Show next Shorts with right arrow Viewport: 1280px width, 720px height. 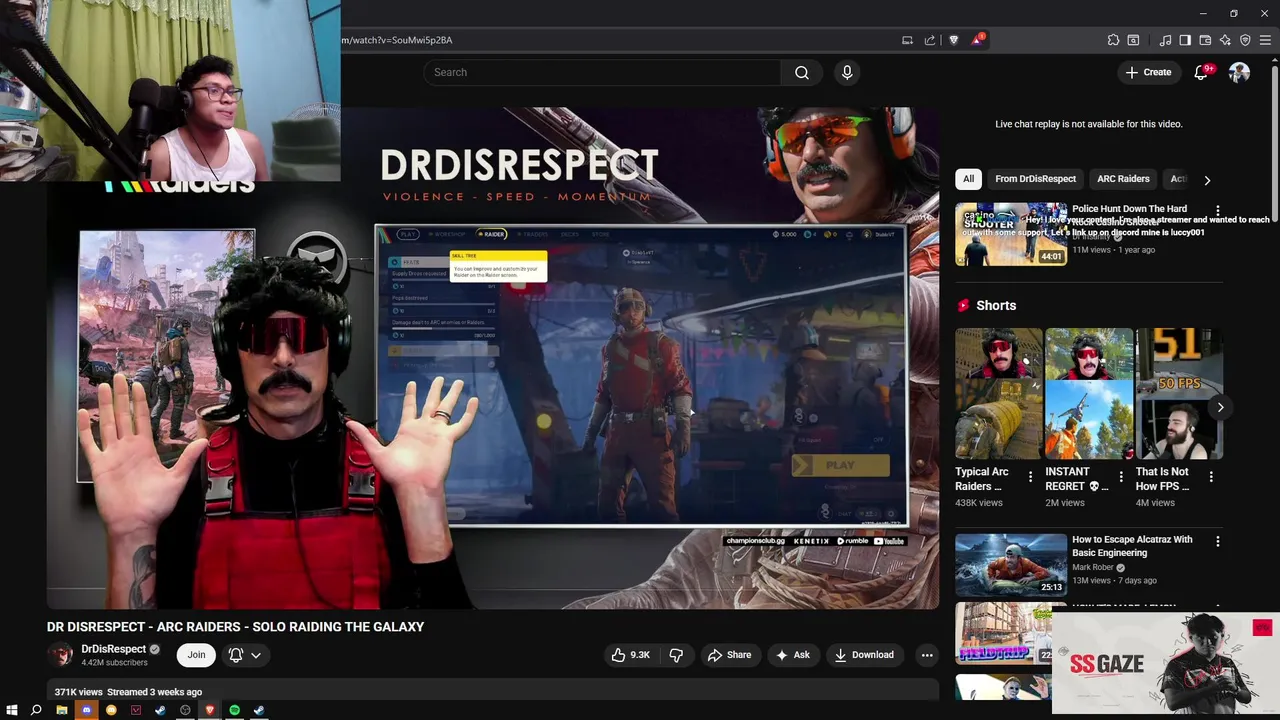pos(1220,407)
